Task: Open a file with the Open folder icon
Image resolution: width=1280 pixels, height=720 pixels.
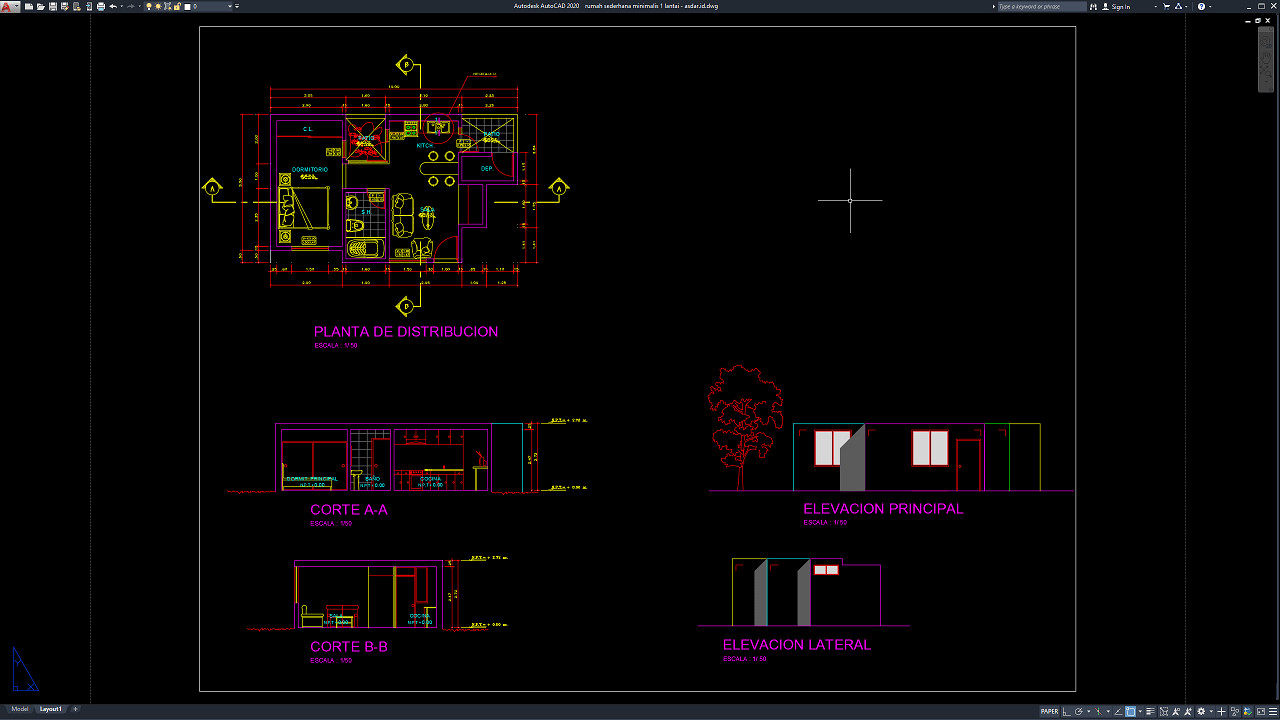Action: tap(40, 6)
